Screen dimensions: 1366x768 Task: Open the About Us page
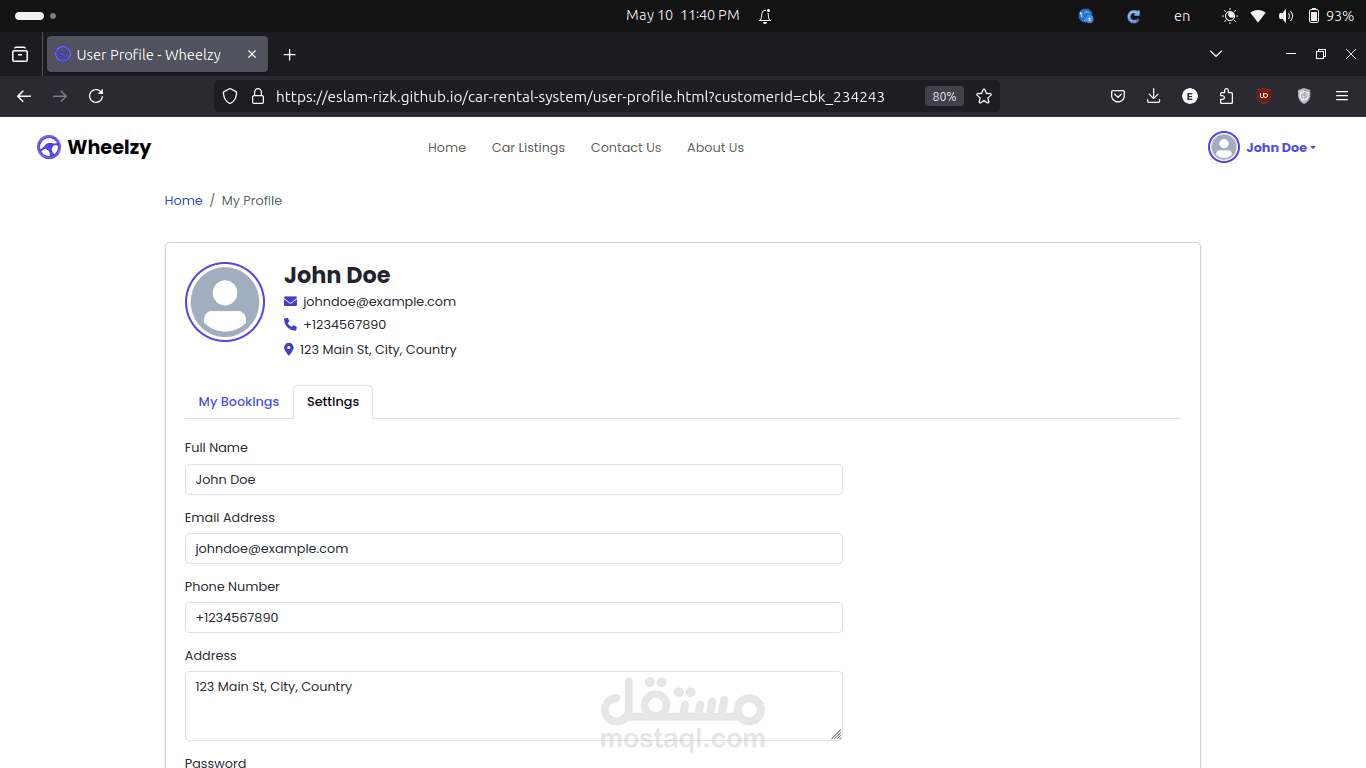pyautogui.click(x=715, y=148)
